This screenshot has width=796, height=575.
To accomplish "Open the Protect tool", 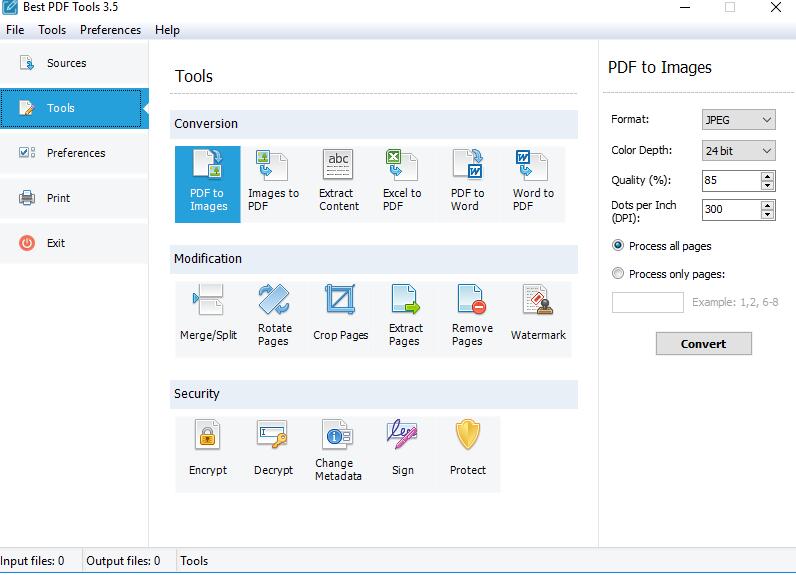I will click(x=468, y=454).
